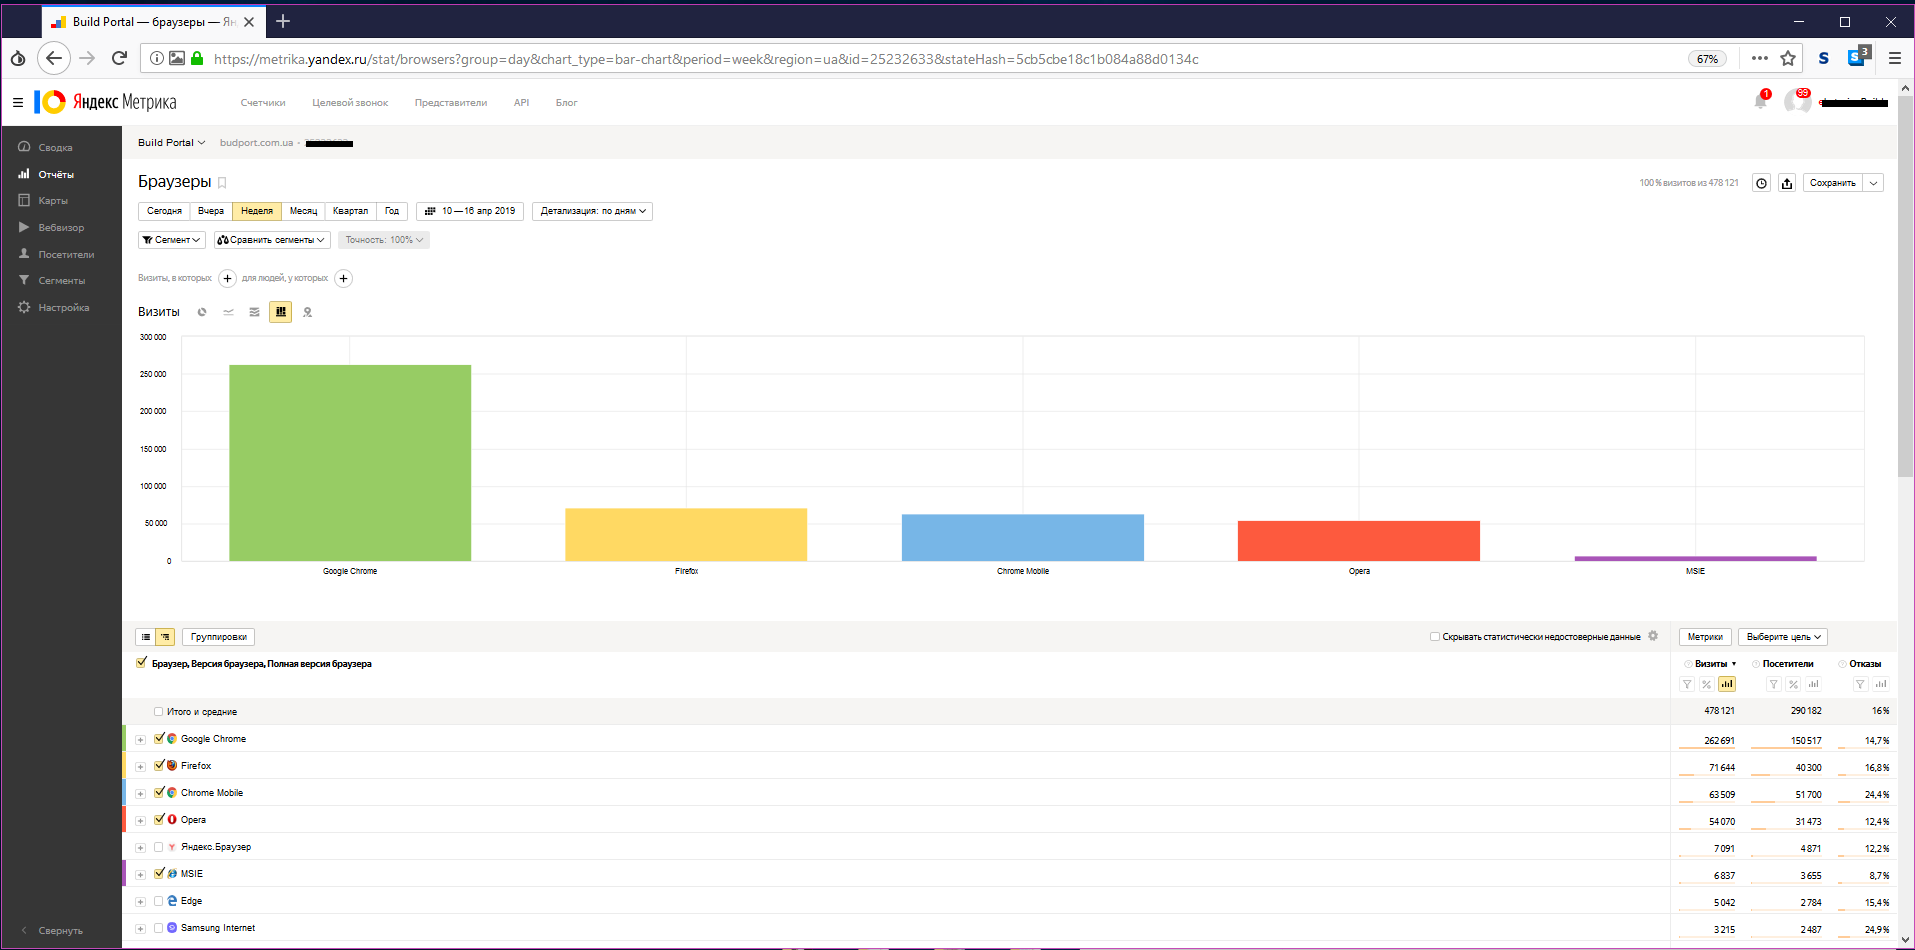Add a condition for Визиты, в которых
This screenshot has height=950, width=1915.
(x=228, y=278)
